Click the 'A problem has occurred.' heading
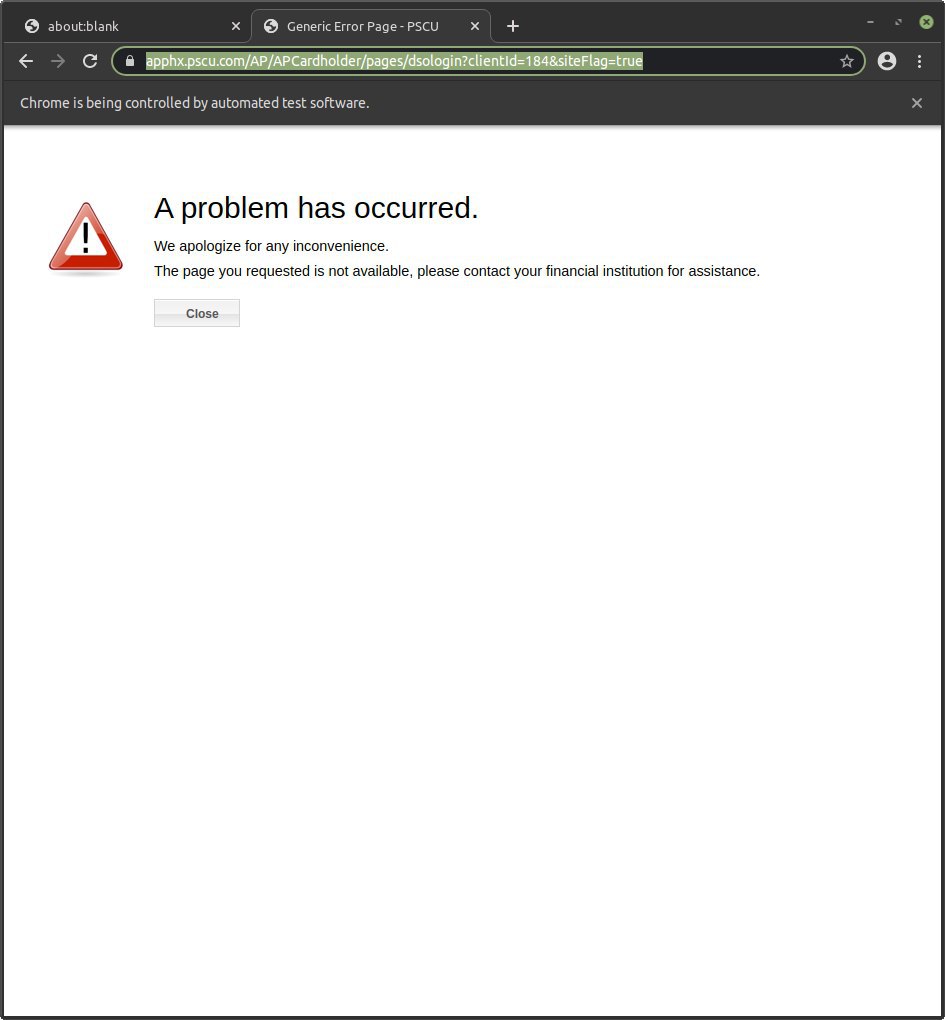 tap(316, 208)
